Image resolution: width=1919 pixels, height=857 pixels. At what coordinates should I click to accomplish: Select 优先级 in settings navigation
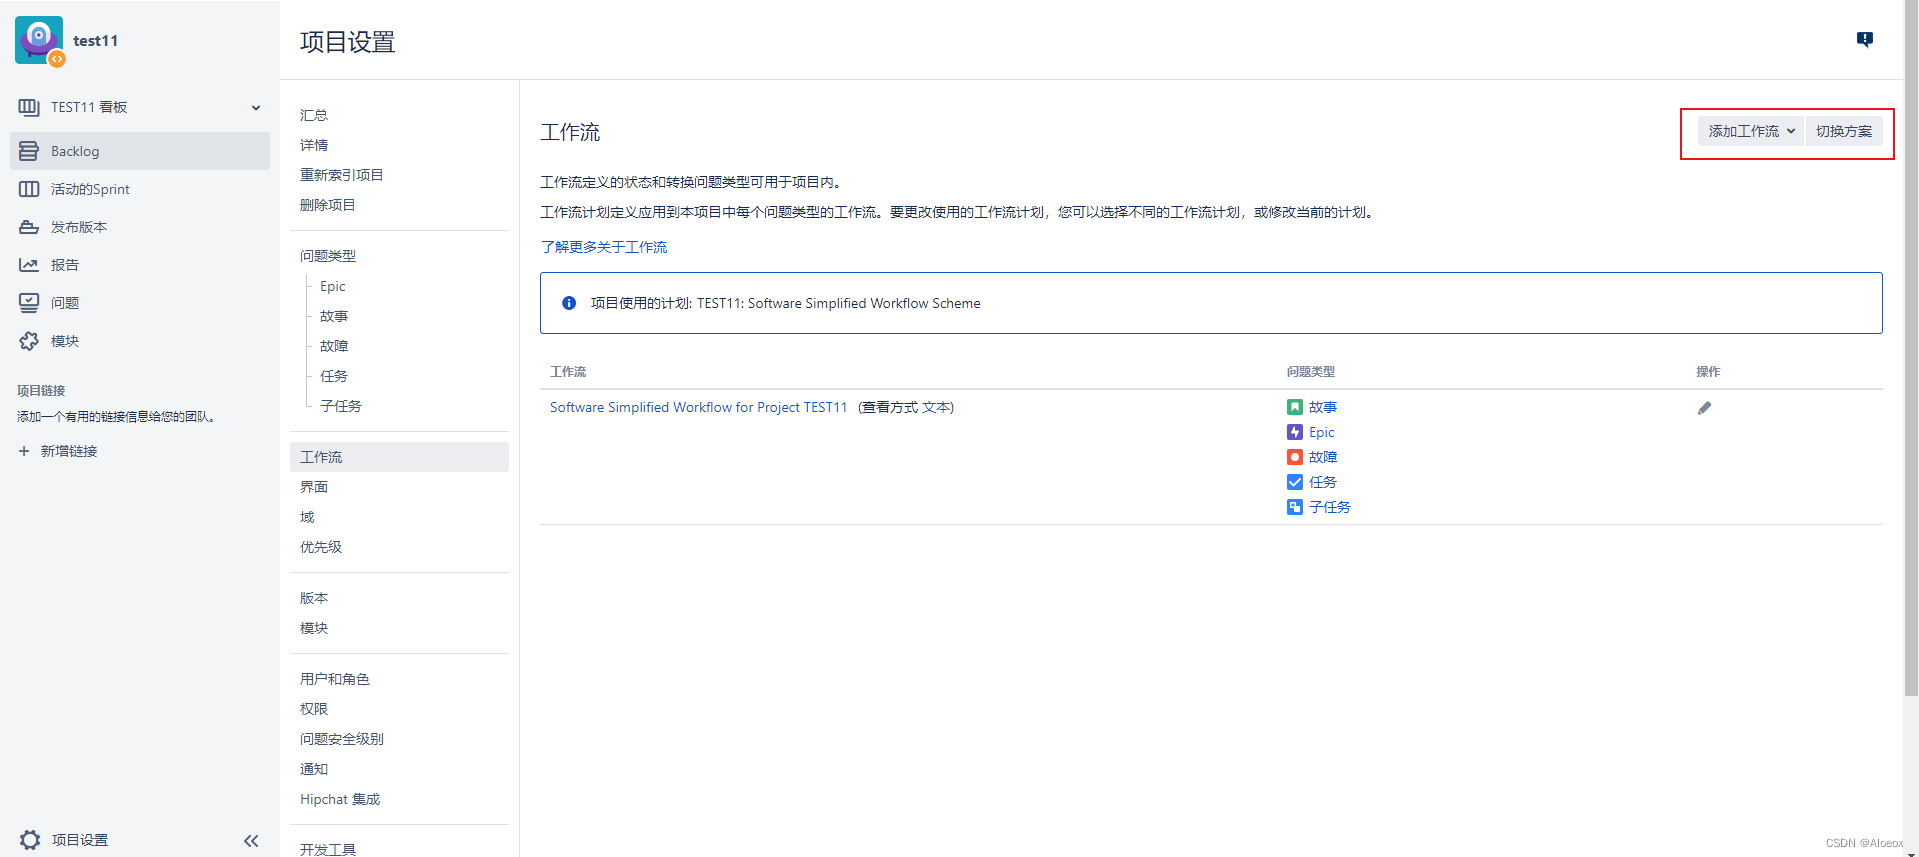[321, 547]
